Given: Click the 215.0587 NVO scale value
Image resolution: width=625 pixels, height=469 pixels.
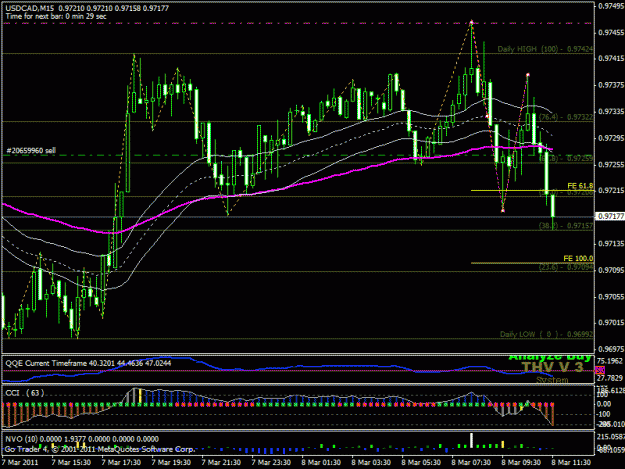Looking at the screenshot, I should 610,437.
